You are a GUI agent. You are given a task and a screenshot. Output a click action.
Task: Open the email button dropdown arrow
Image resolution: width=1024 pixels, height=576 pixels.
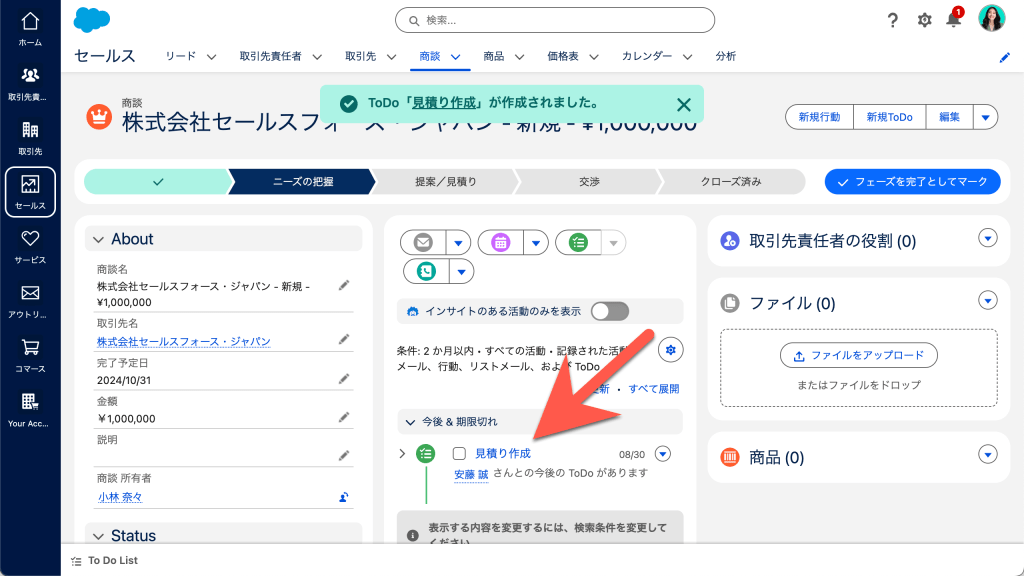(458, 243)
